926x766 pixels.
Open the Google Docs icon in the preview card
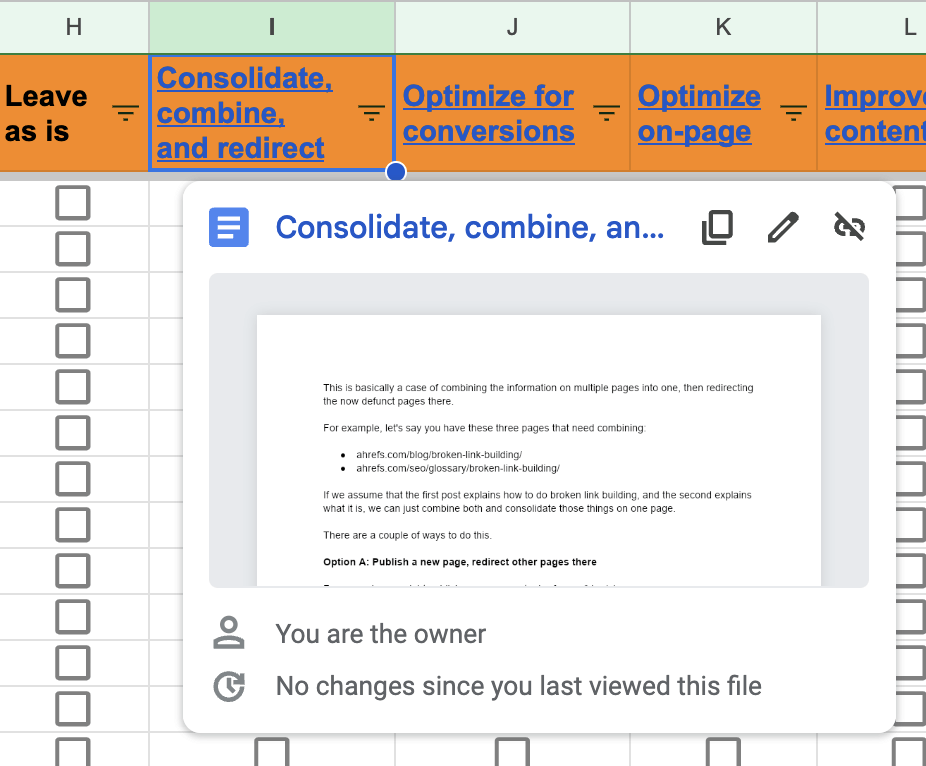230,227
